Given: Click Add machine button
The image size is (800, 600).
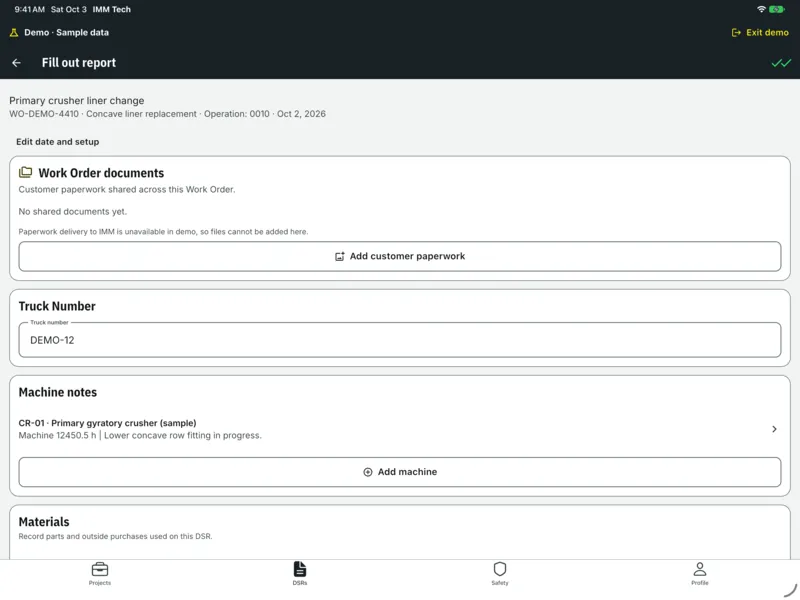Looking at the screenshot, I should click(x=400, y=472).
